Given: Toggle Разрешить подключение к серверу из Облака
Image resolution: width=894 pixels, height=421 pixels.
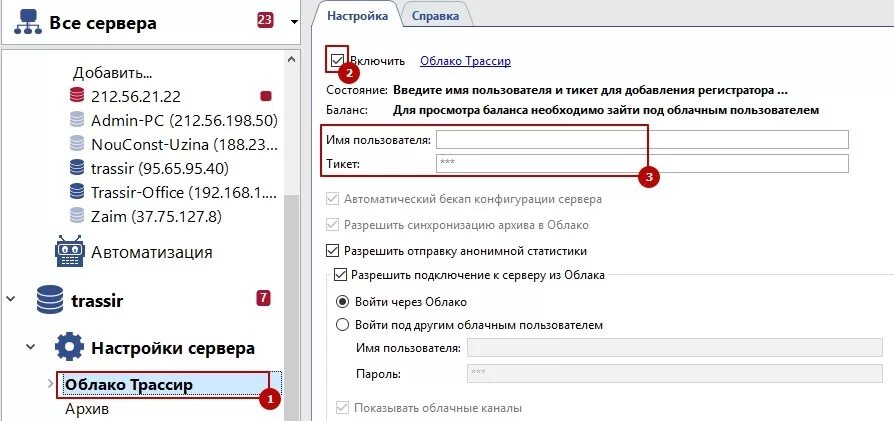Looking at the screenshot, I should (x=340, y=275).
